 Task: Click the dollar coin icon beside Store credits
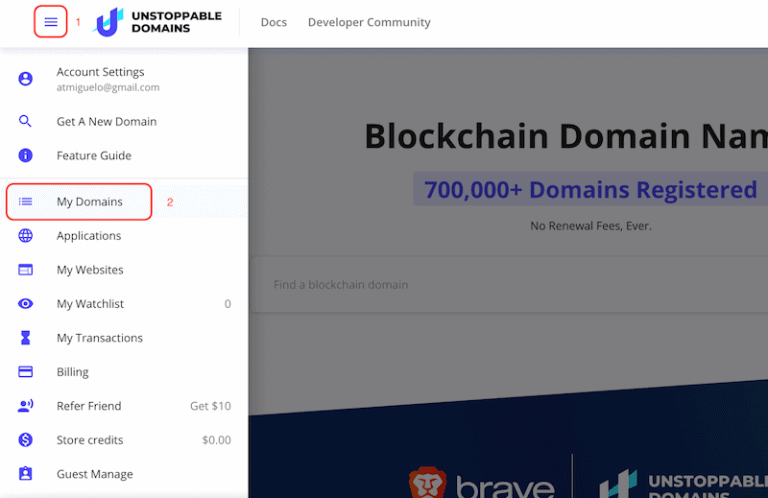tap(25, 440)
